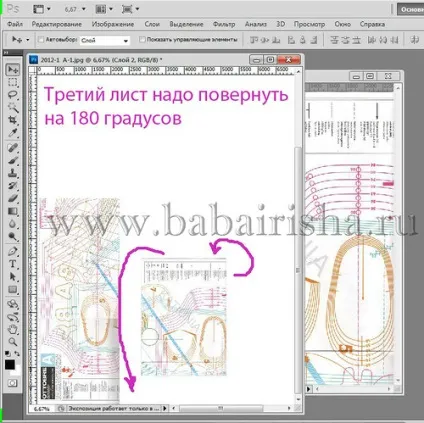Select the Eyedropper tool
The width and height of the screenshot is (424, 423).
[13, 133]
